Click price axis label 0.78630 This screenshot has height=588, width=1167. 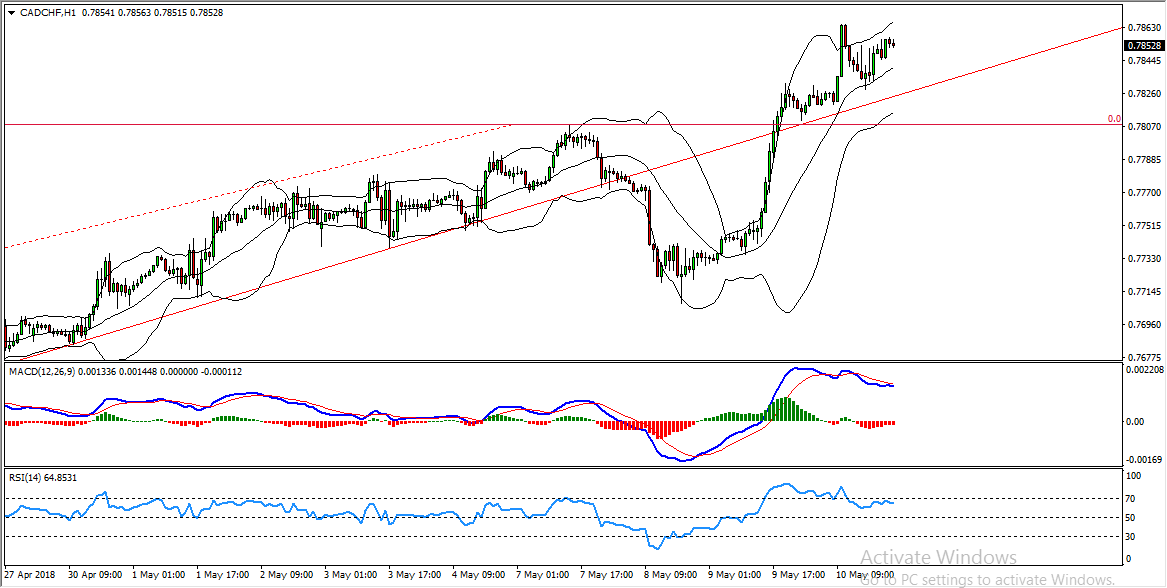(x=1145, y=28)
